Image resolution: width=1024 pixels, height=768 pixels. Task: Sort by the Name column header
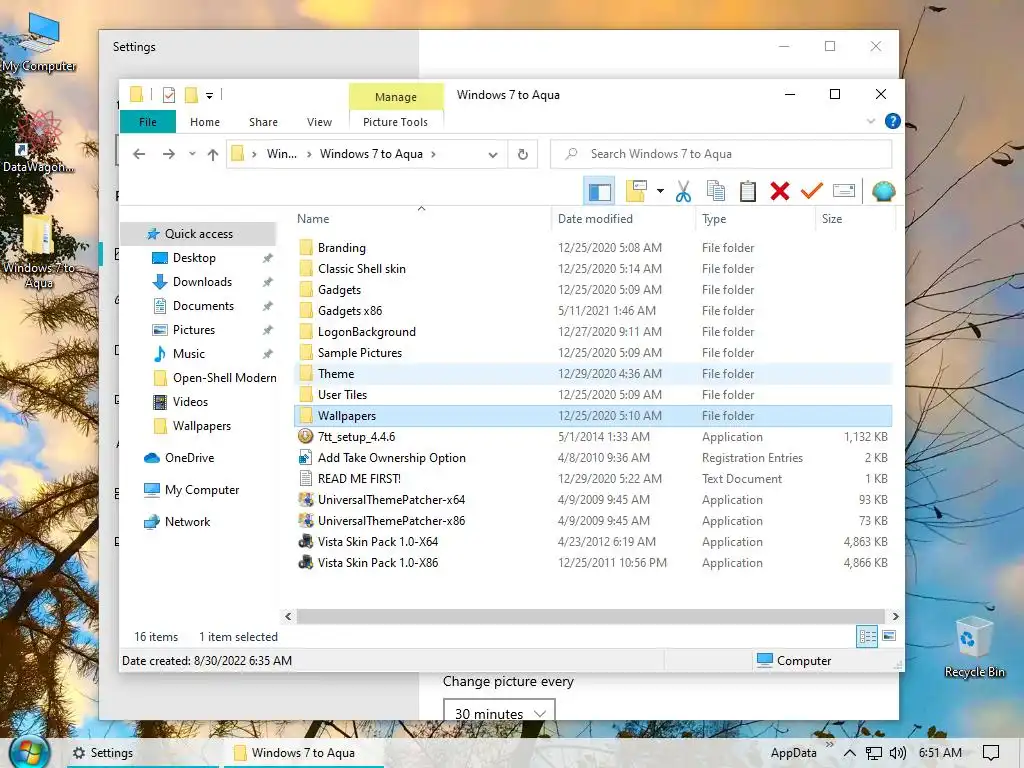[421, 219]
